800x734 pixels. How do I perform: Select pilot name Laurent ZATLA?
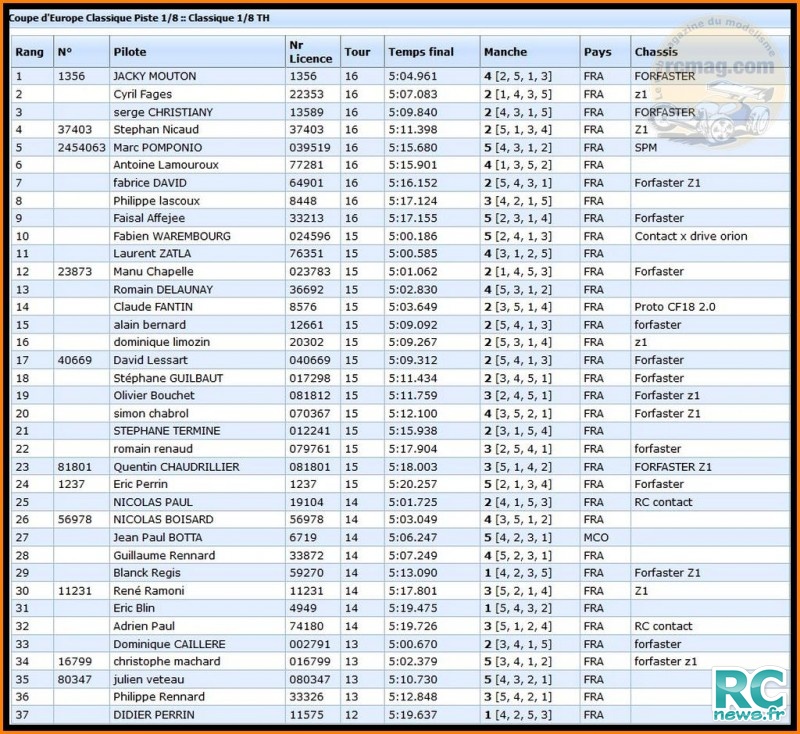[152, 254]
